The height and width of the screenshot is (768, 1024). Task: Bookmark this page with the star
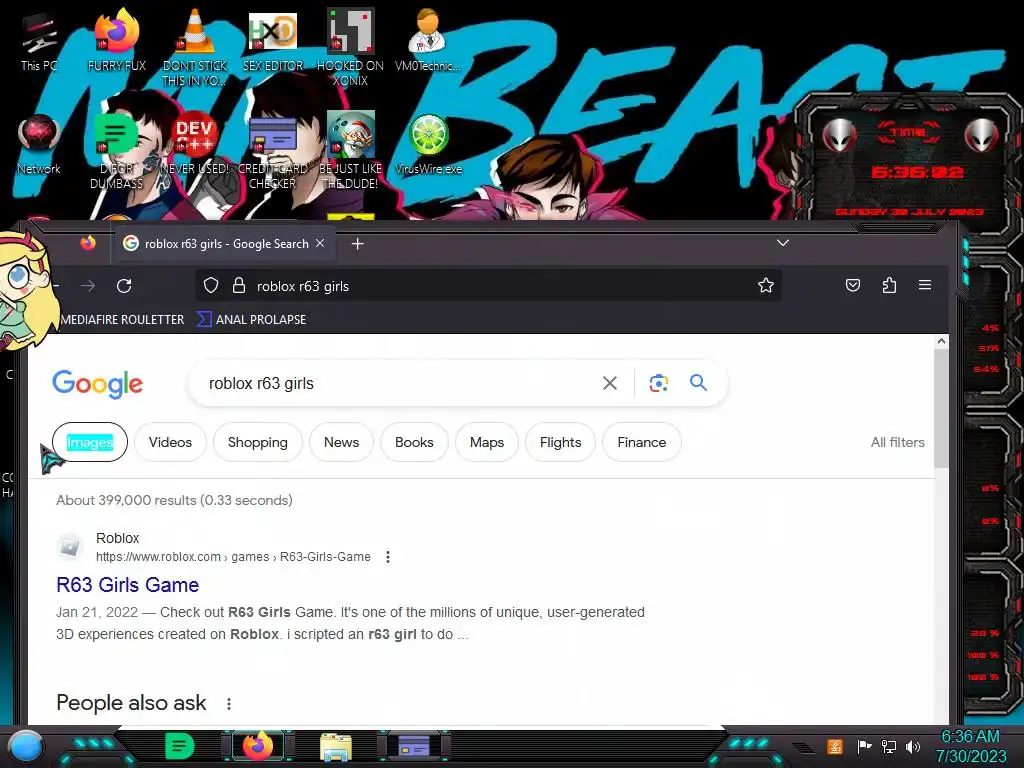tap(765, 285)
